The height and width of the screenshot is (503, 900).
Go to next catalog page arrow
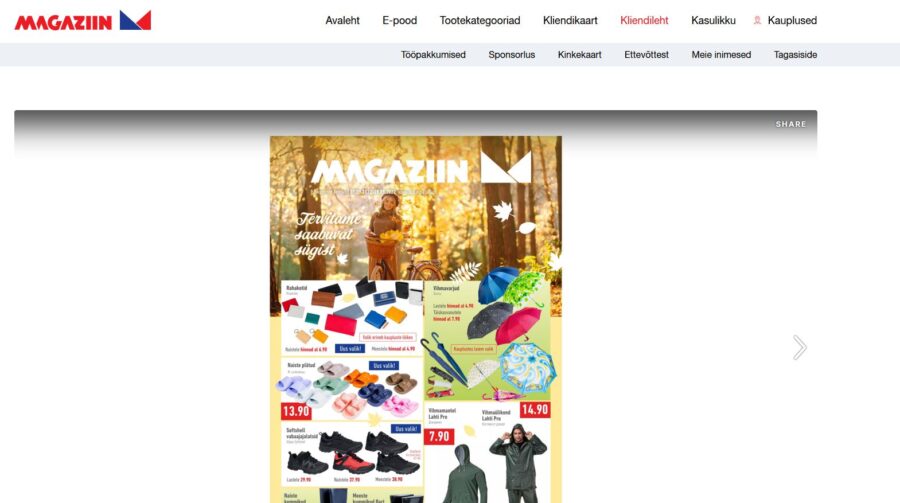800,347
